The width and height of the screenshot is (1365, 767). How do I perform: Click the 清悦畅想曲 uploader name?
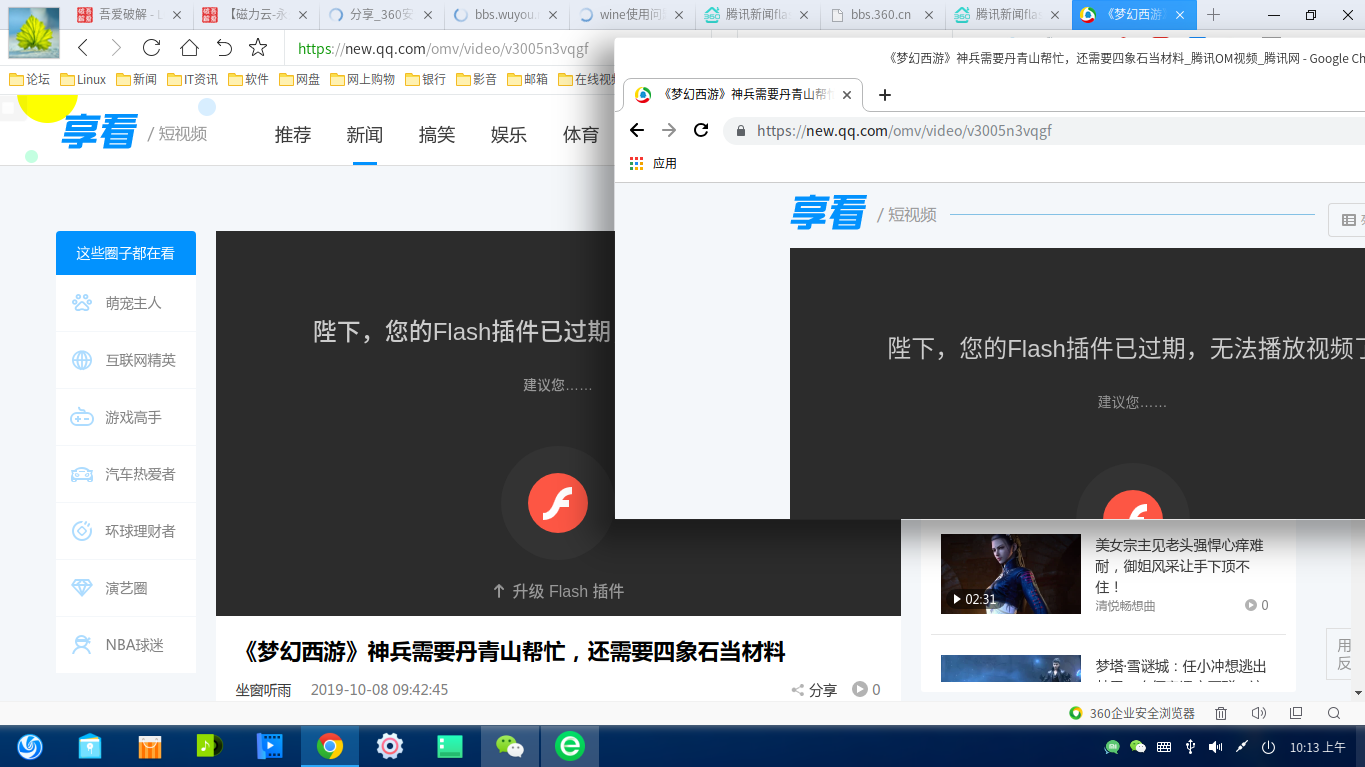[1125, 605]
